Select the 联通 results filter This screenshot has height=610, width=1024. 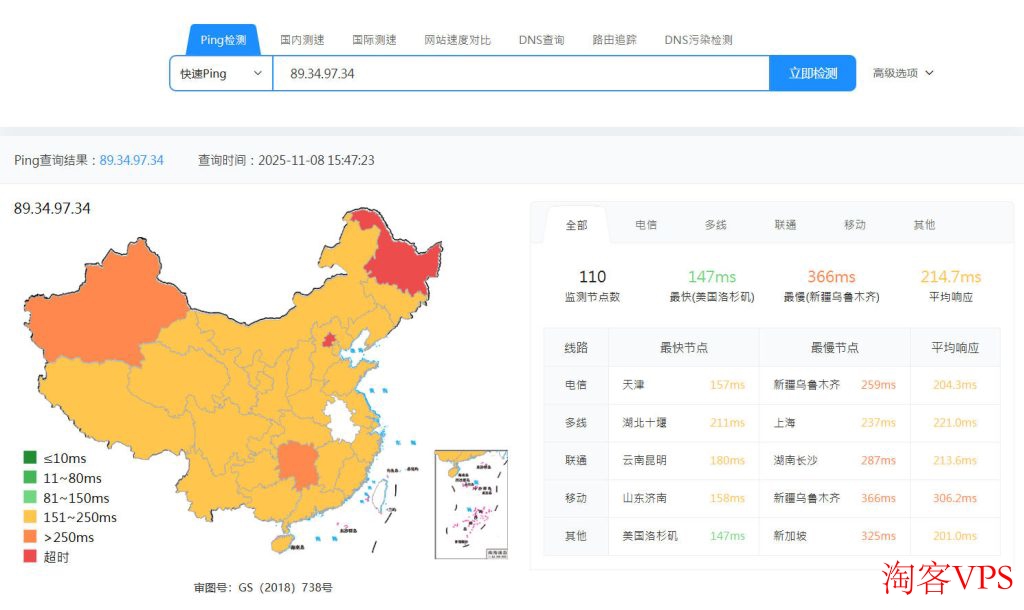click(785, 225)
